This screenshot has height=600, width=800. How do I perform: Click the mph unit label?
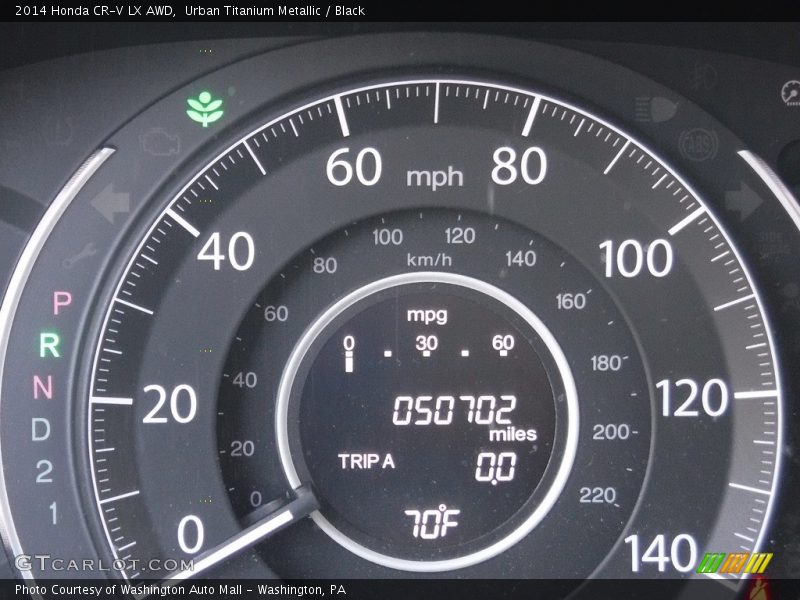coord(435,178)
